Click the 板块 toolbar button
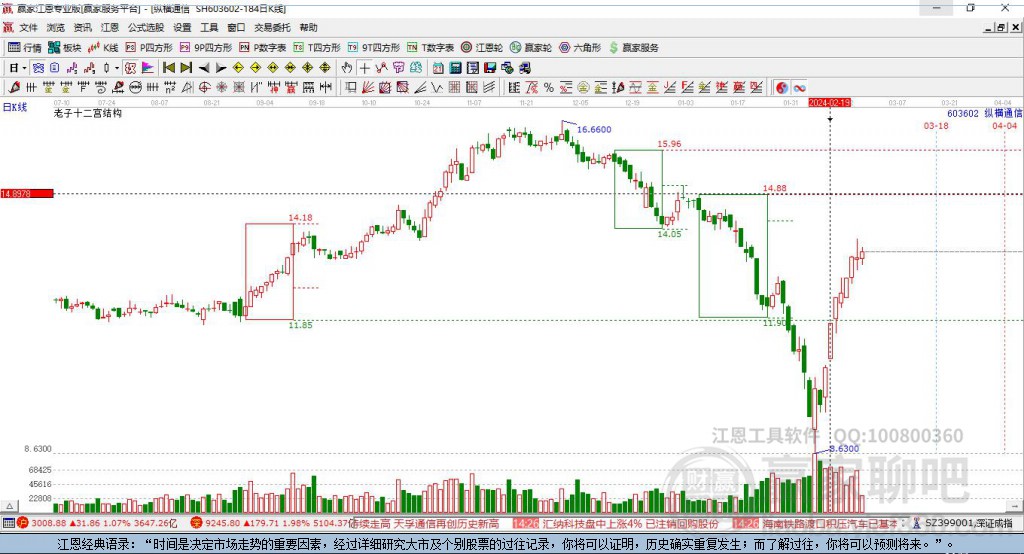Image resolution: width=1024 pixels, height=554 pixels. pyautogui.click(x=65, y=48)
